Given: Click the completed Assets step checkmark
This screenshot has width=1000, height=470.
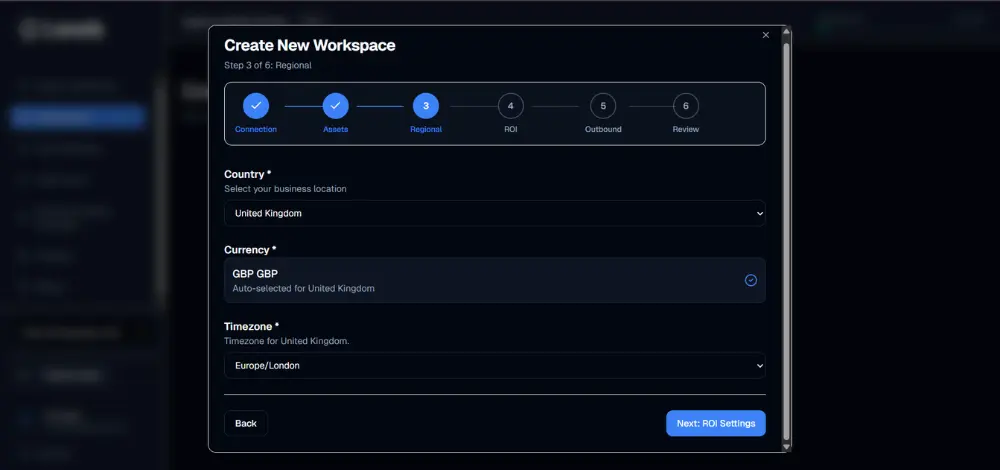Looking at the screenshot, I should click(x=335, y=106).
